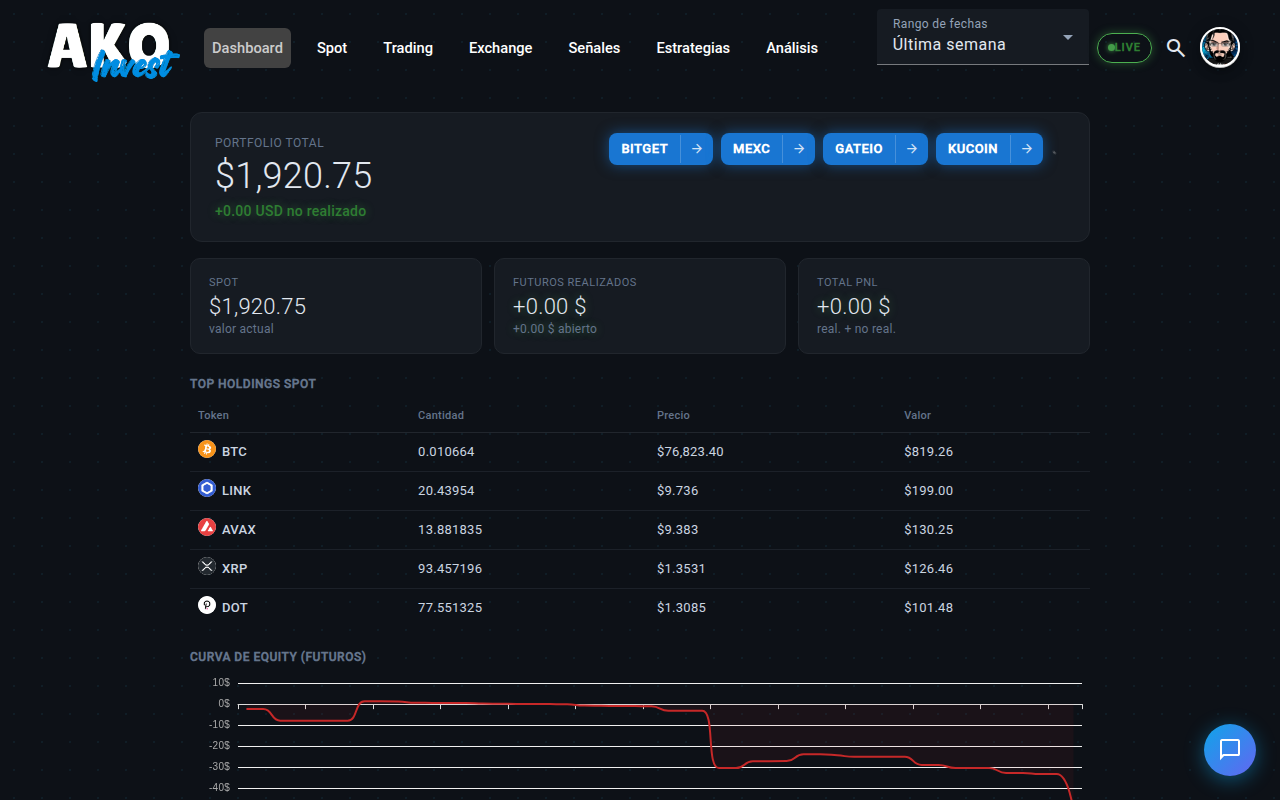Click the Top Holdings Spot heading
The width and height of the screenshot is (1280, 800).
[253, 384]
